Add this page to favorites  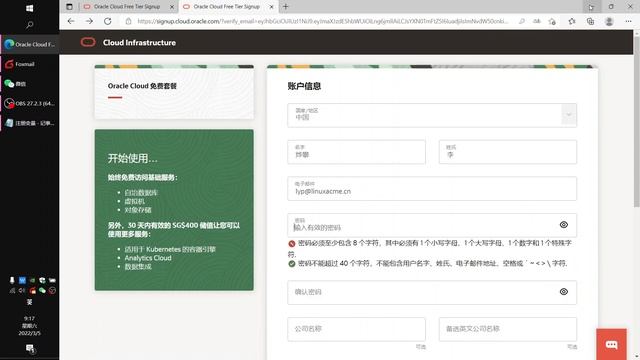[x=552, y=22]
